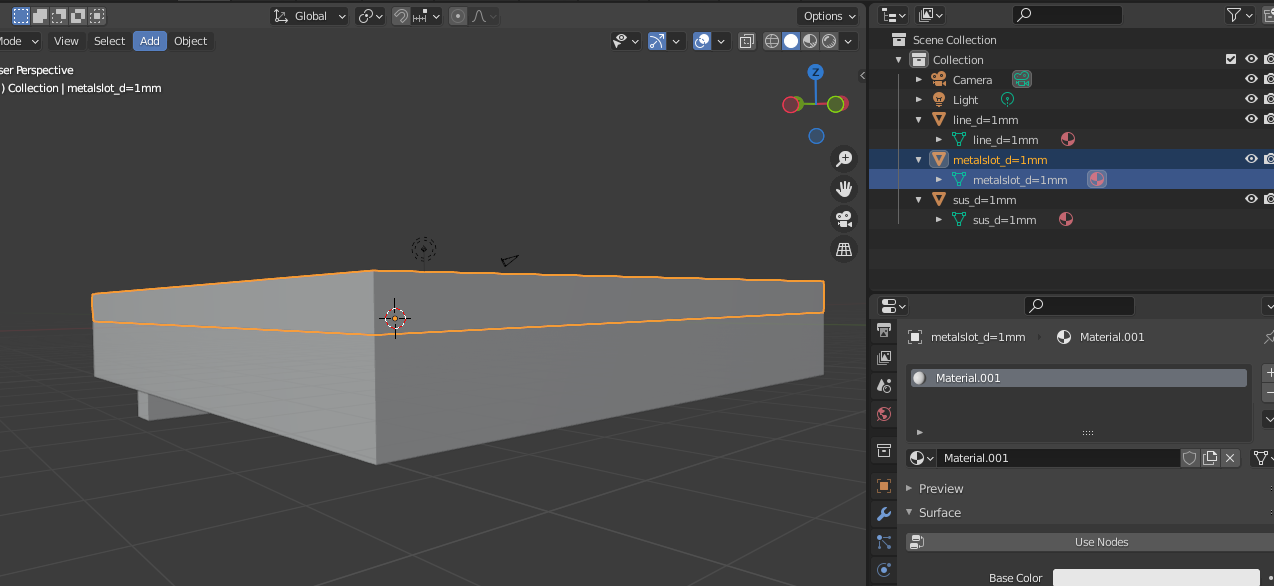Open the Object properties tab icon
Image resolution: width=1274 pixels, height=586 pixels.
coord(883,486)
